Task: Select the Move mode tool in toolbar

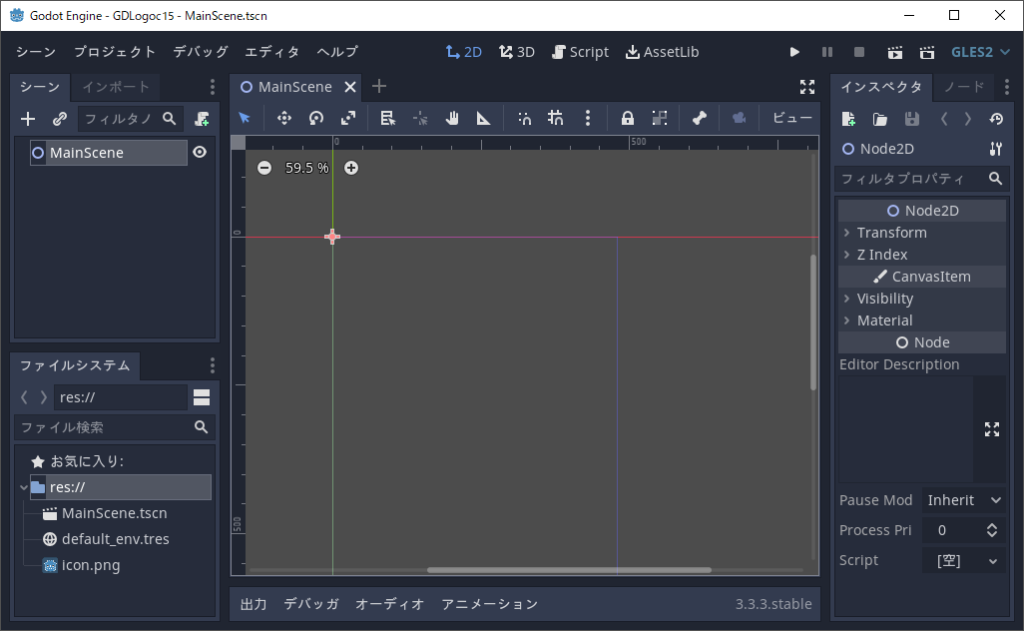Action: [284, 118]
